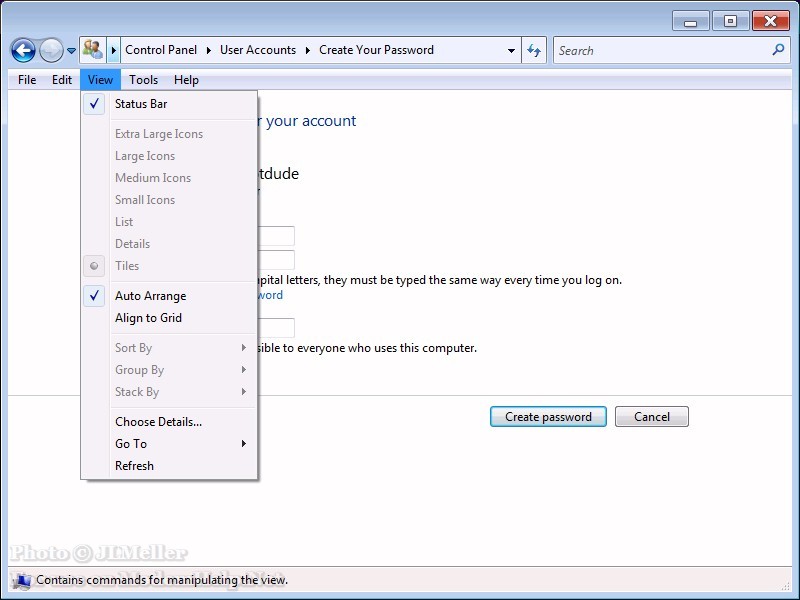Click the Create password button
The width and height of the screenshot is (800, 600).
pyautogui.click(x=548, y=417)
